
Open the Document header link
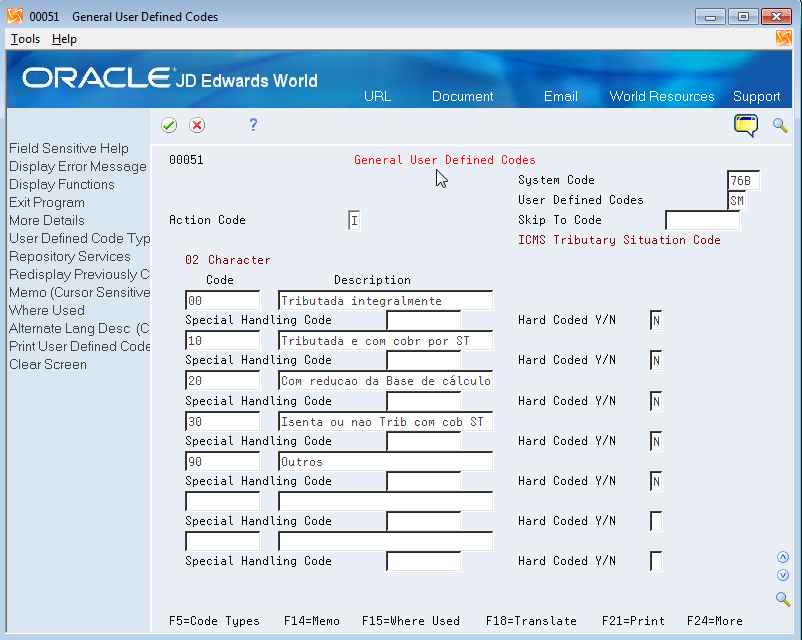462,96
